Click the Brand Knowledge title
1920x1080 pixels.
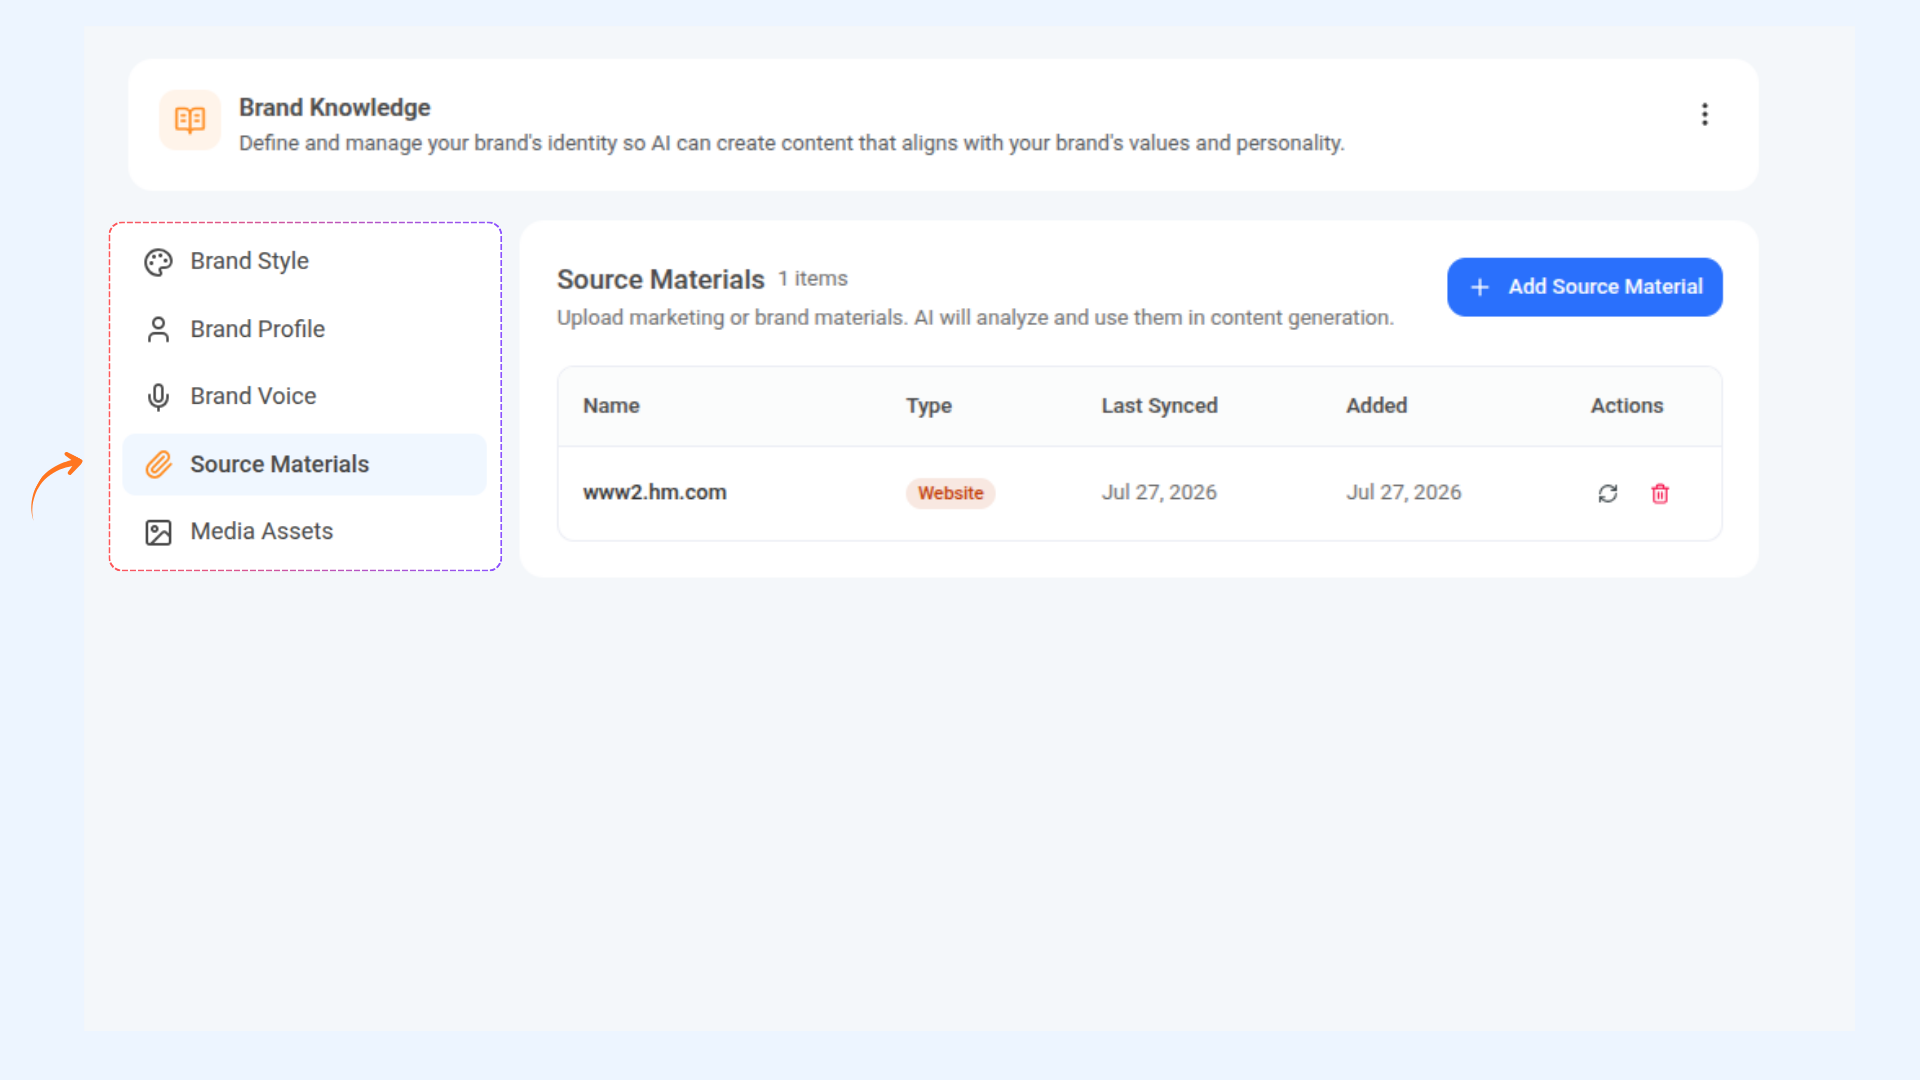click(x=334, y=107)
